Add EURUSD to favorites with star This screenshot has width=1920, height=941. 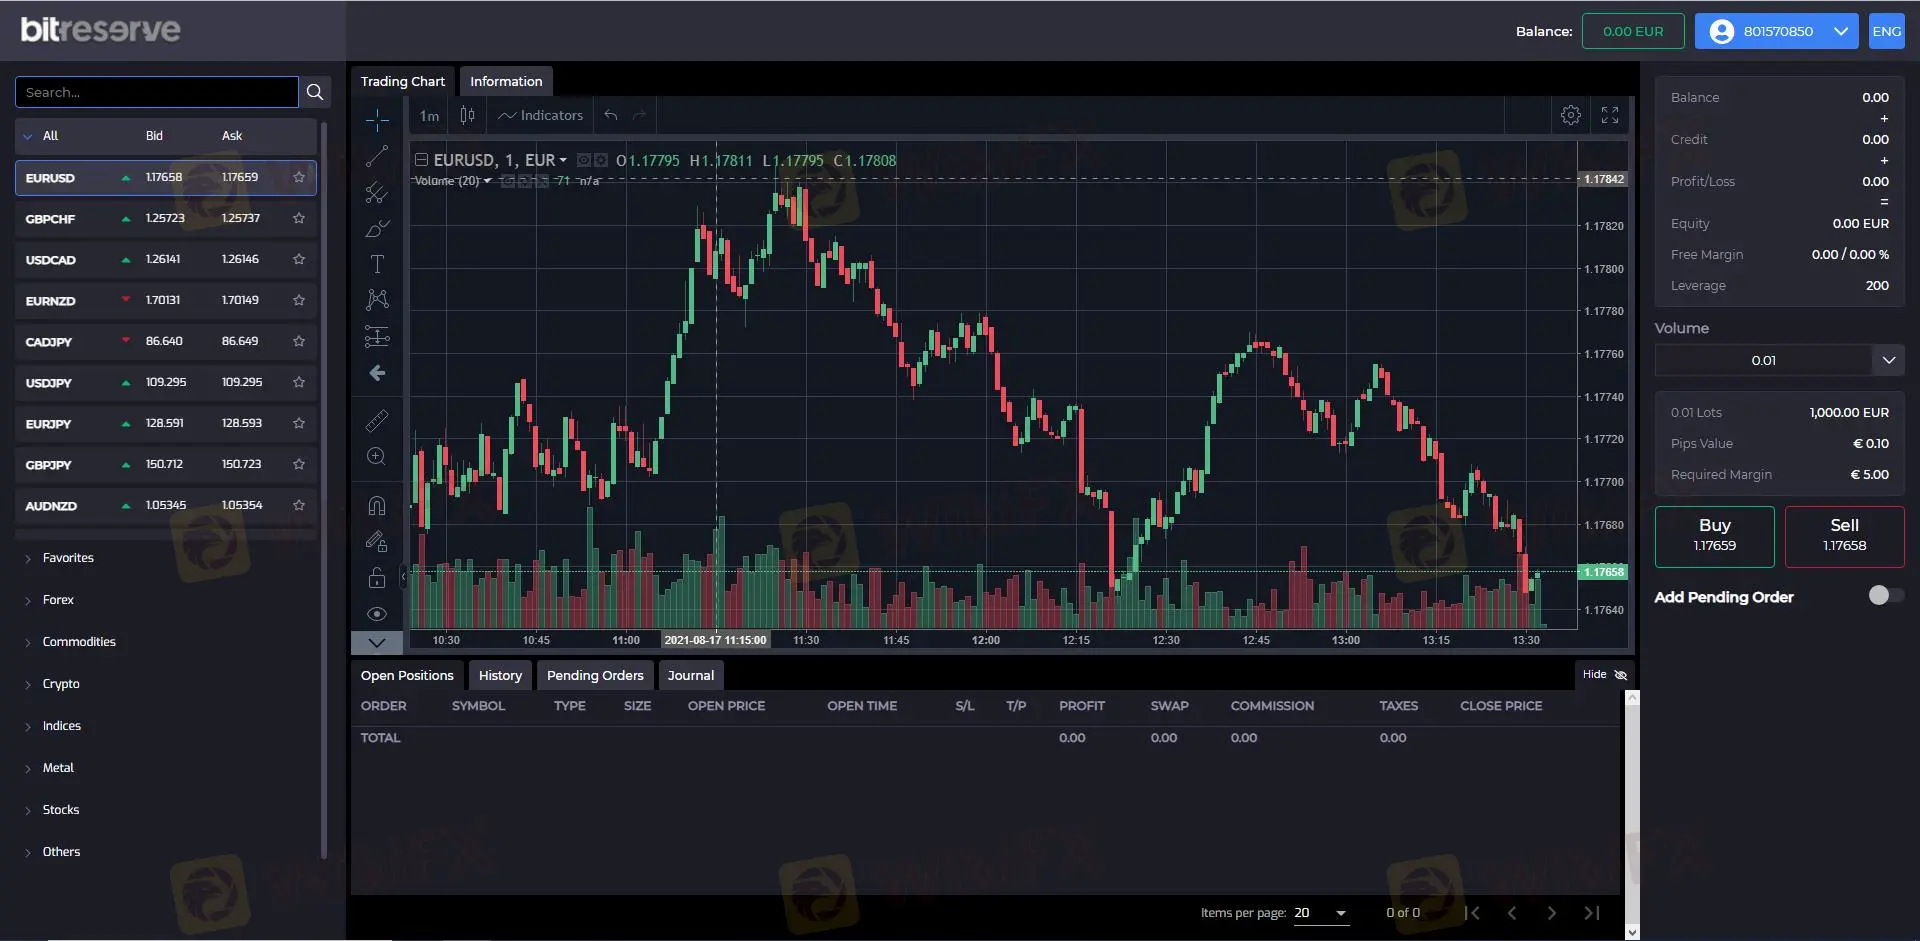coord(299,177)
